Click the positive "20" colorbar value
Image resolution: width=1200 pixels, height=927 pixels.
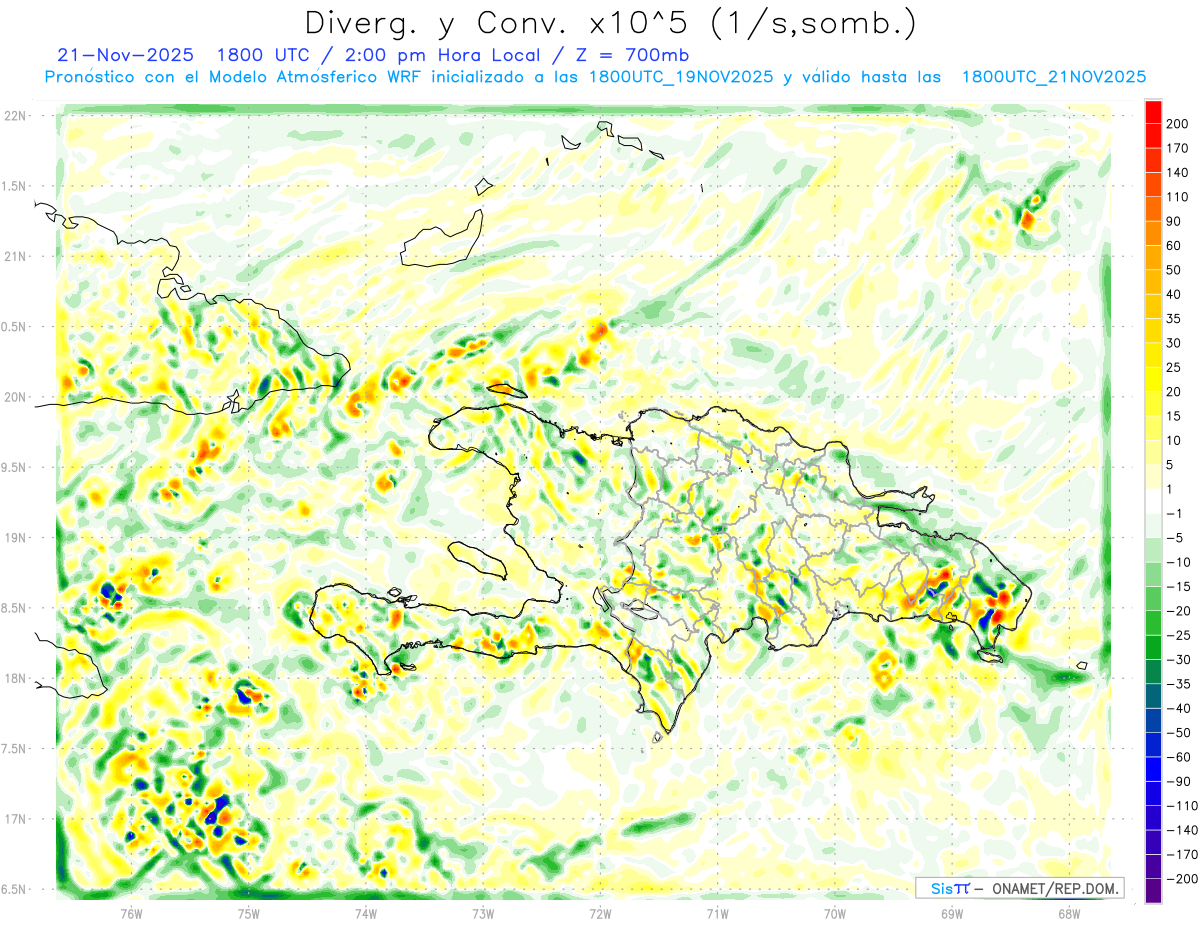tap(1174, 392)
